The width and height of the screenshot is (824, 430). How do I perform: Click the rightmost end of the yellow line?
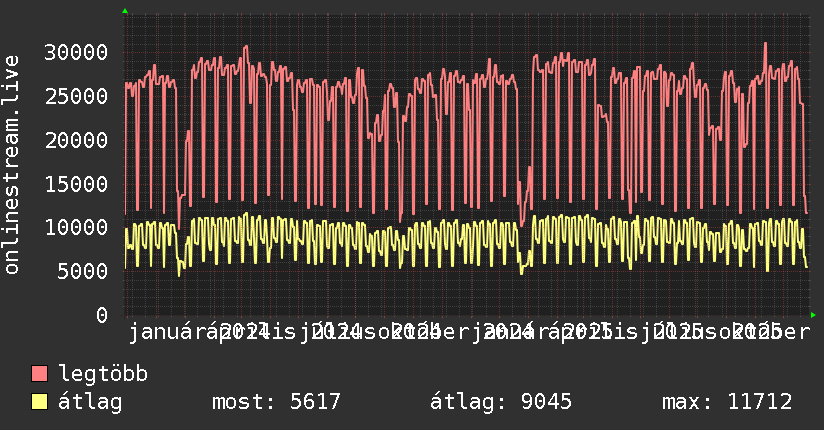807,266
